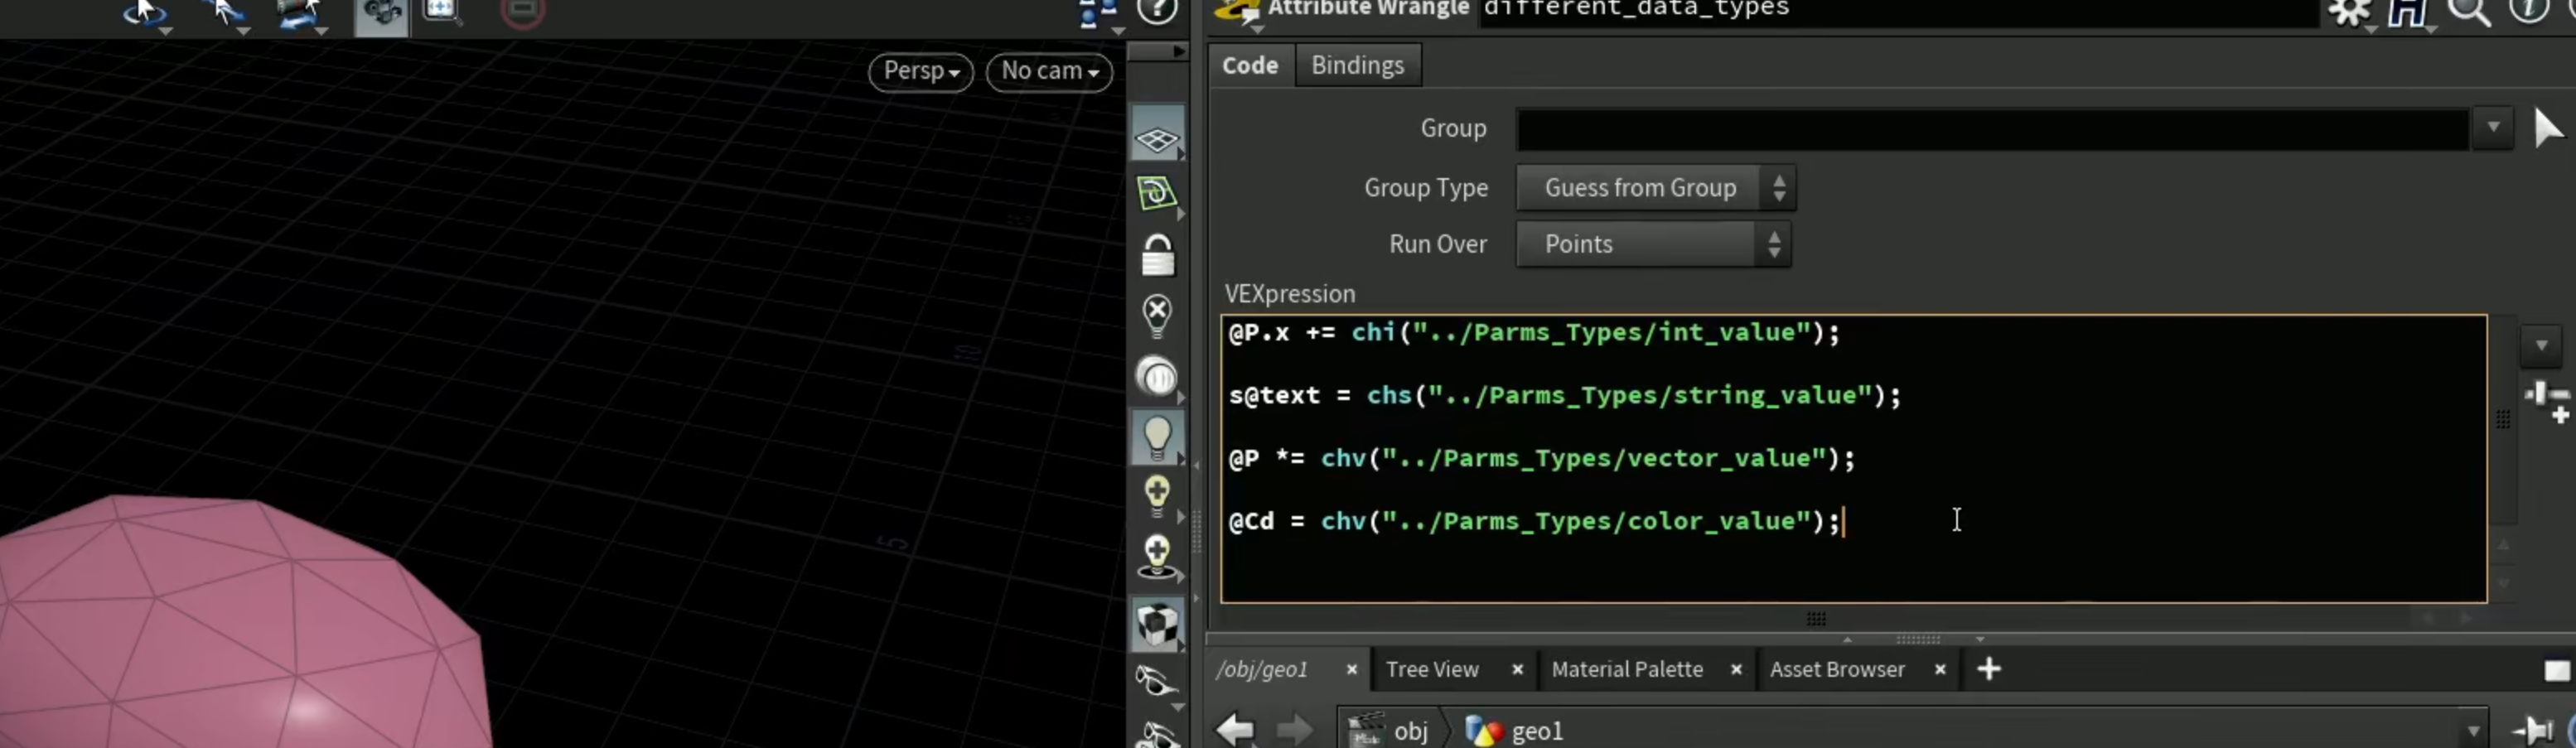Open search with the magnifier icon
This screenshot has width=2576, height=748.
click(2468, 12)
